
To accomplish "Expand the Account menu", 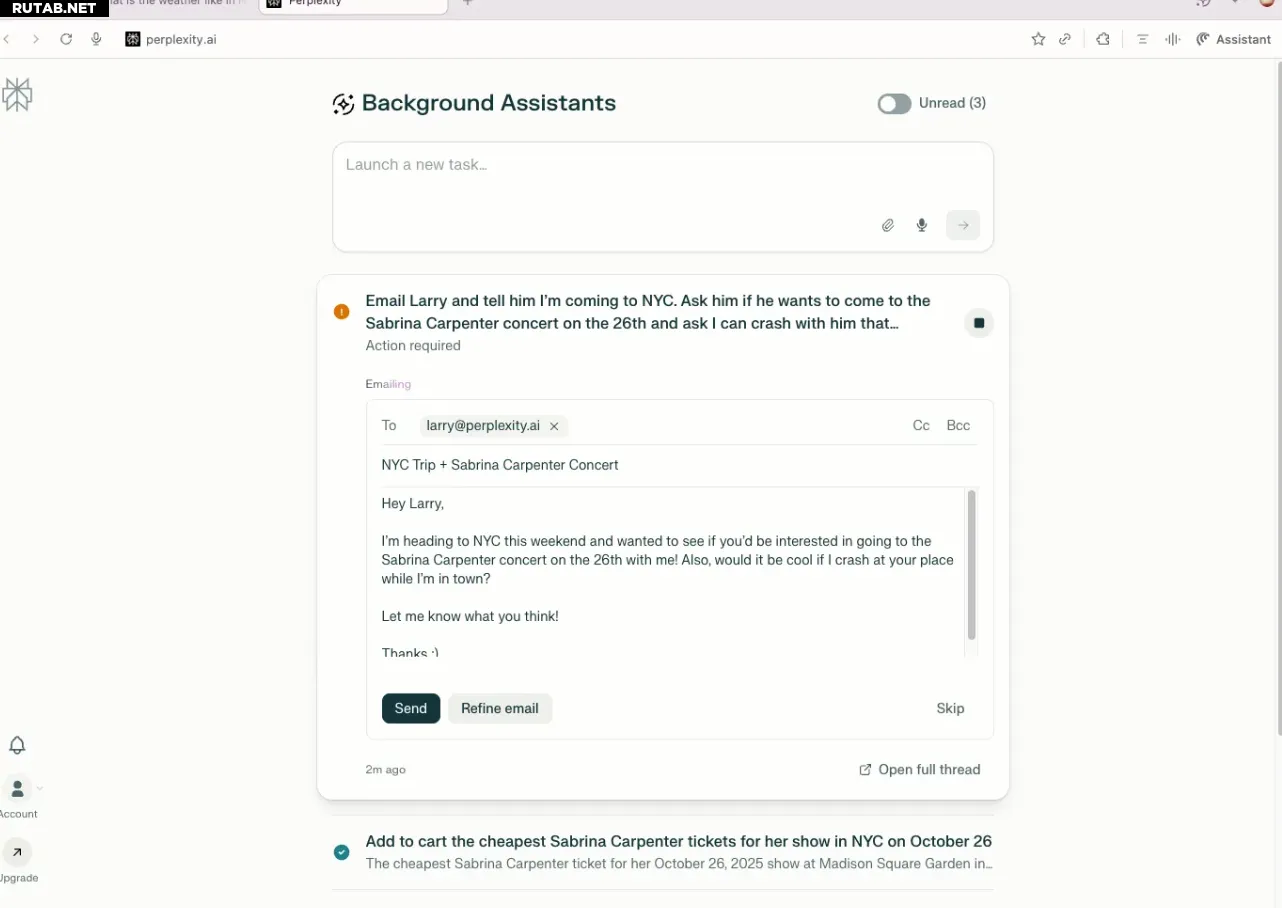I will [x=18, y=788].
